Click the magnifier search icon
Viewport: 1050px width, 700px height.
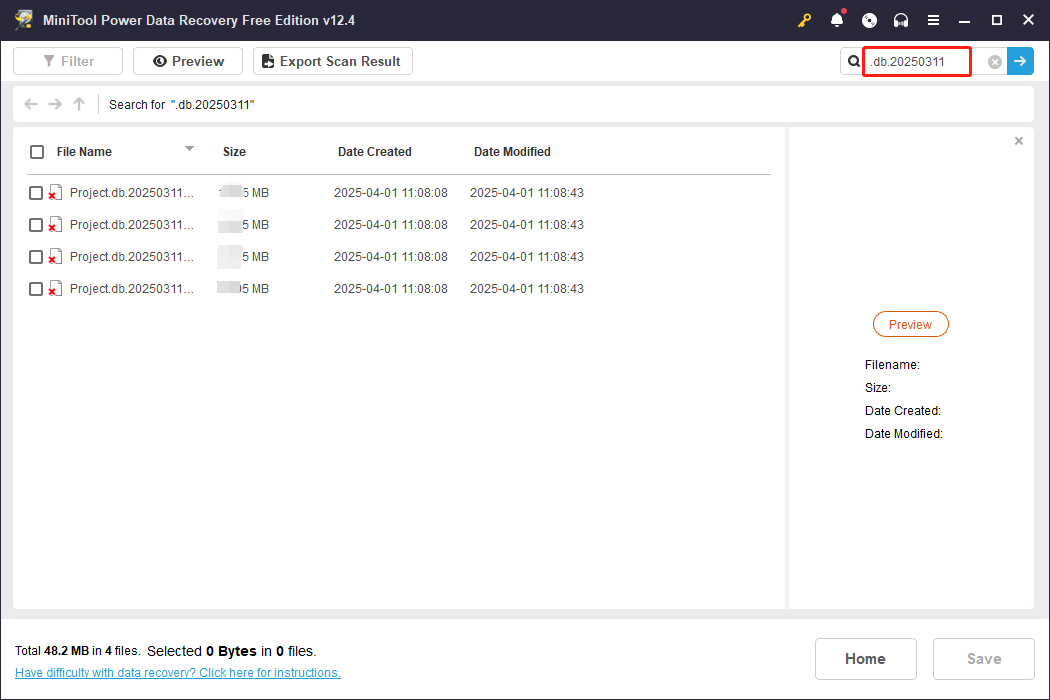(x=854, y=62)
